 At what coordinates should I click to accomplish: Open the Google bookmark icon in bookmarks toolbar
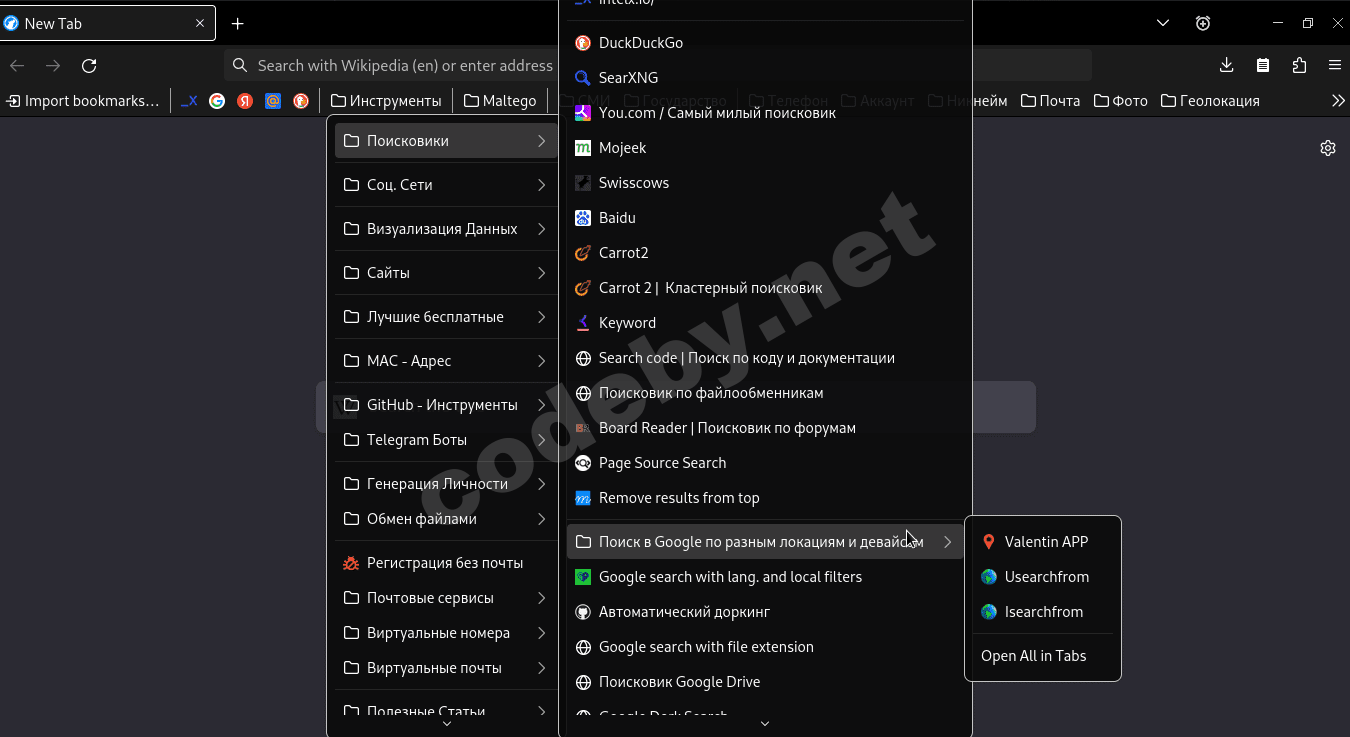point(217,101)
